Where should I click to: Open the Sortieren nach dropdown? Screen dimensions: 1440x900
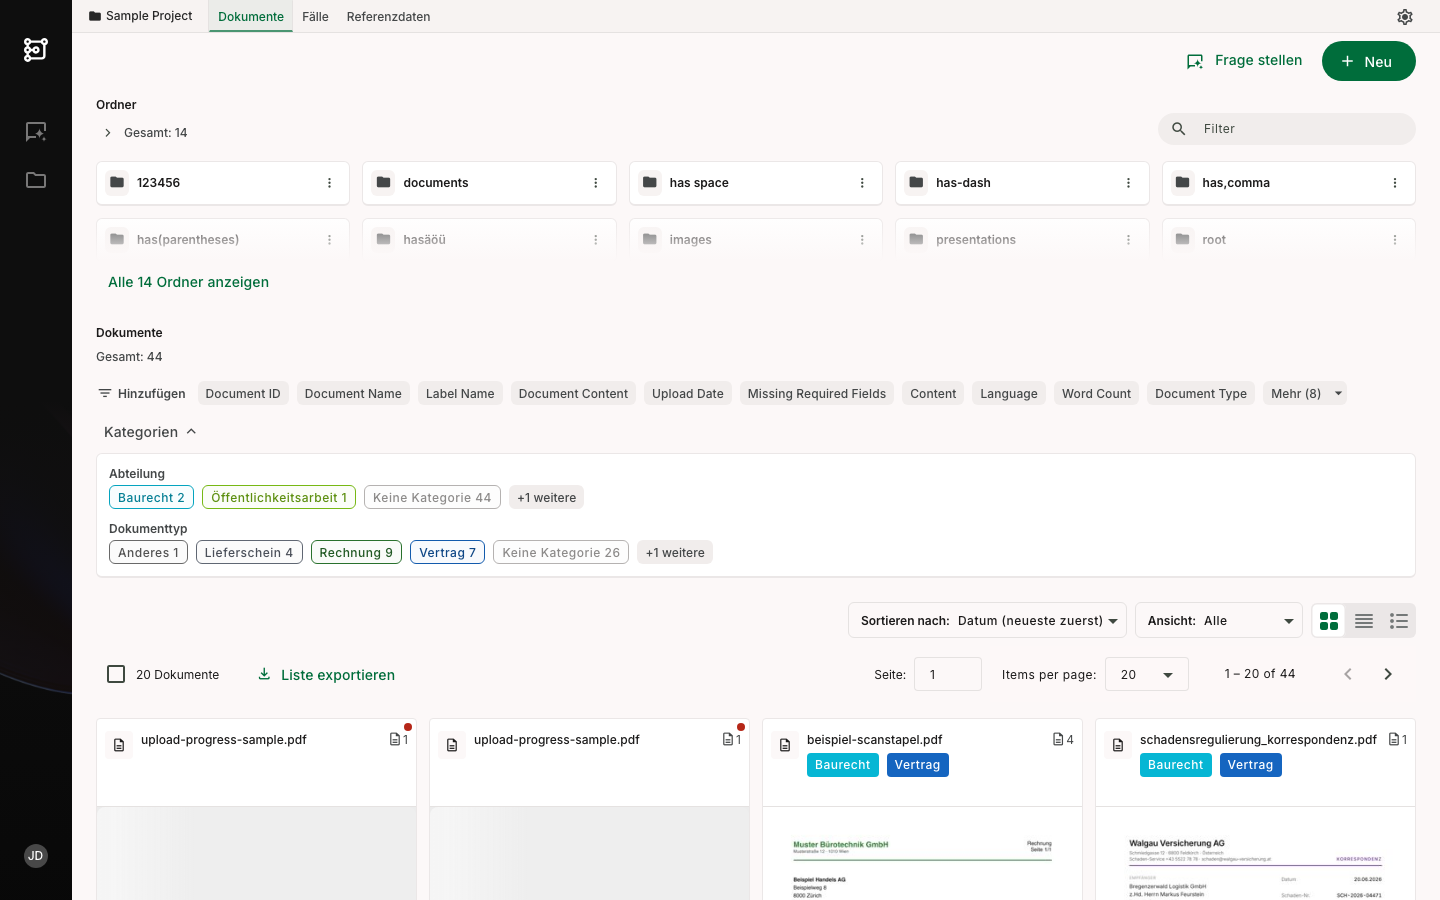click(987, 621)
